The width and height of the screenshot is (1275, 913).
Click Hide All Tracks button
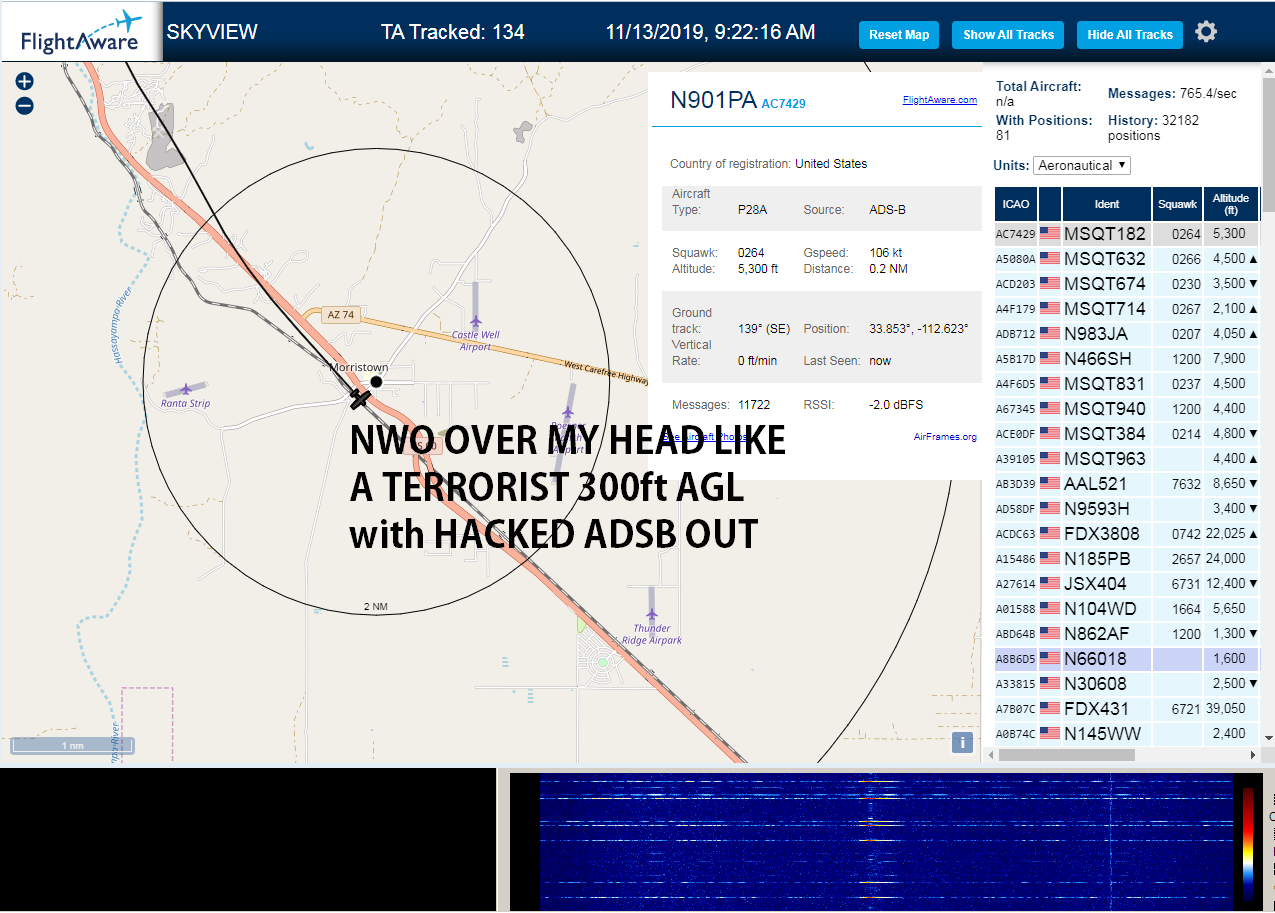1130,35
